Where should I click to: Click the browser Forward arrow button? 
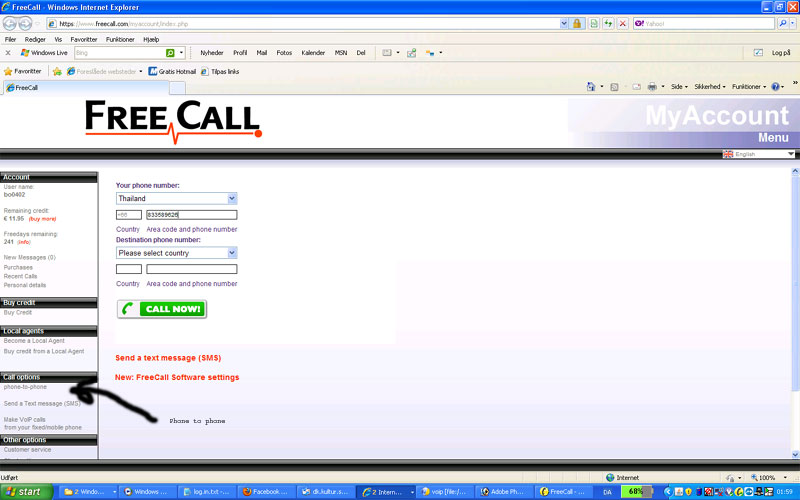coord(25,23)
